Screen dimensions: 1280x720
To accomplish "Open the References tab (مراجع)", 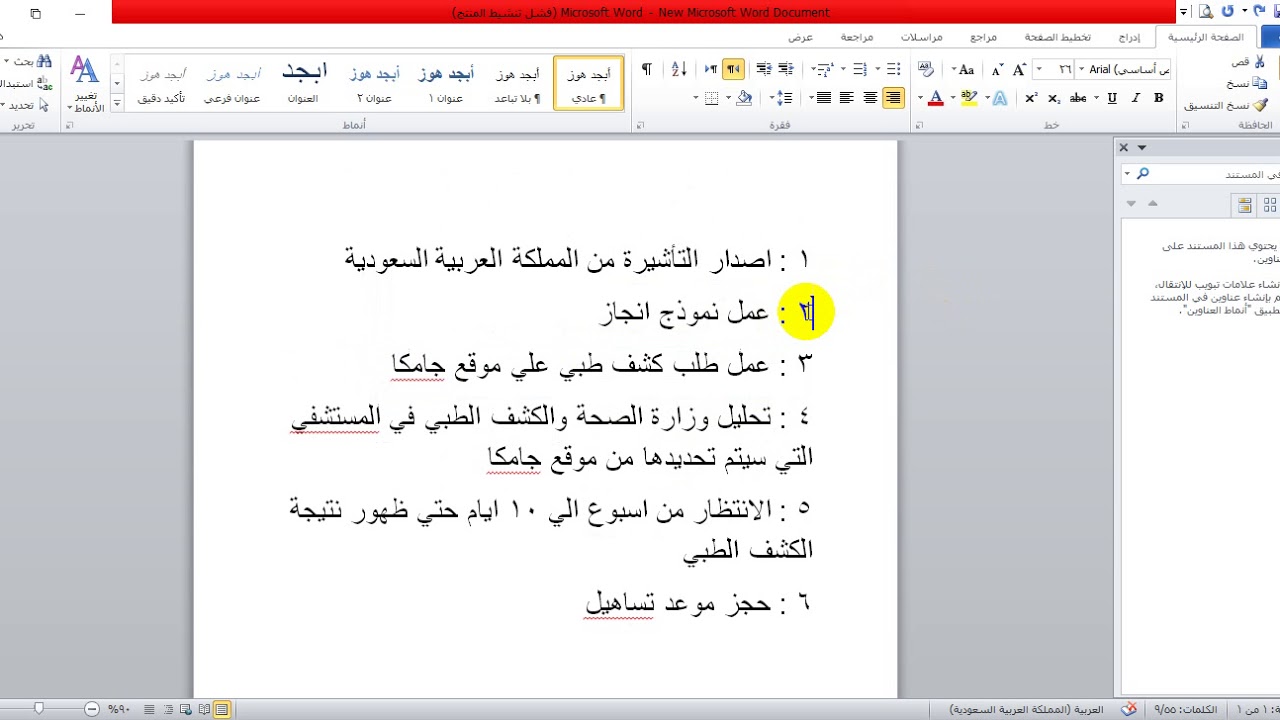I will pos(983,37).
